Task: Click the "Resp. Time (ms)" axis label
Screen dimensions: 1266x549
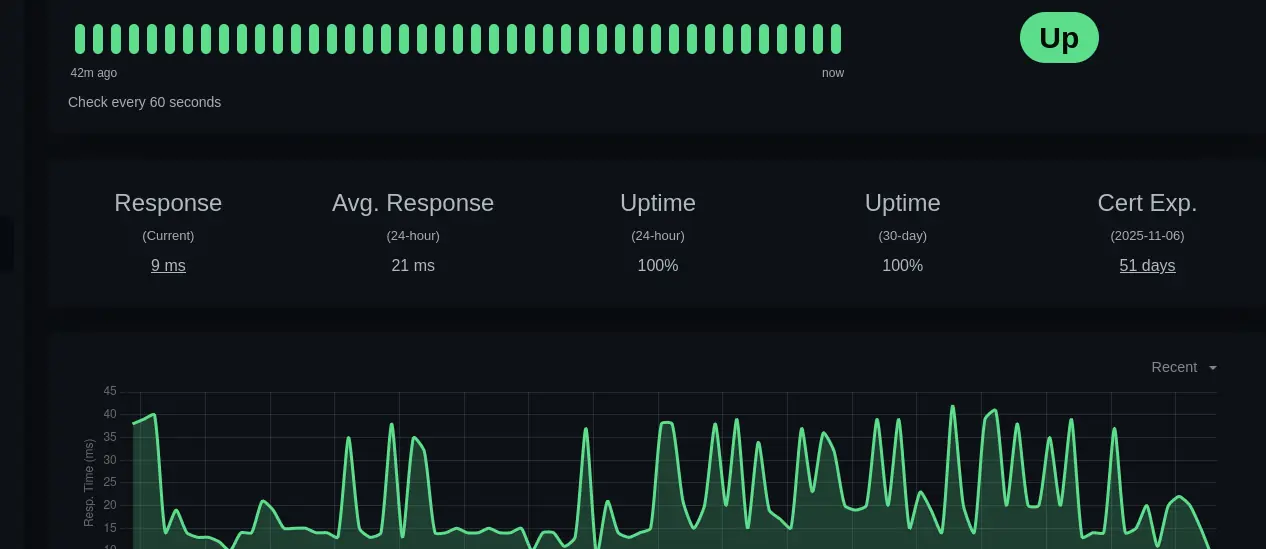Action: (x=89, y=482)
